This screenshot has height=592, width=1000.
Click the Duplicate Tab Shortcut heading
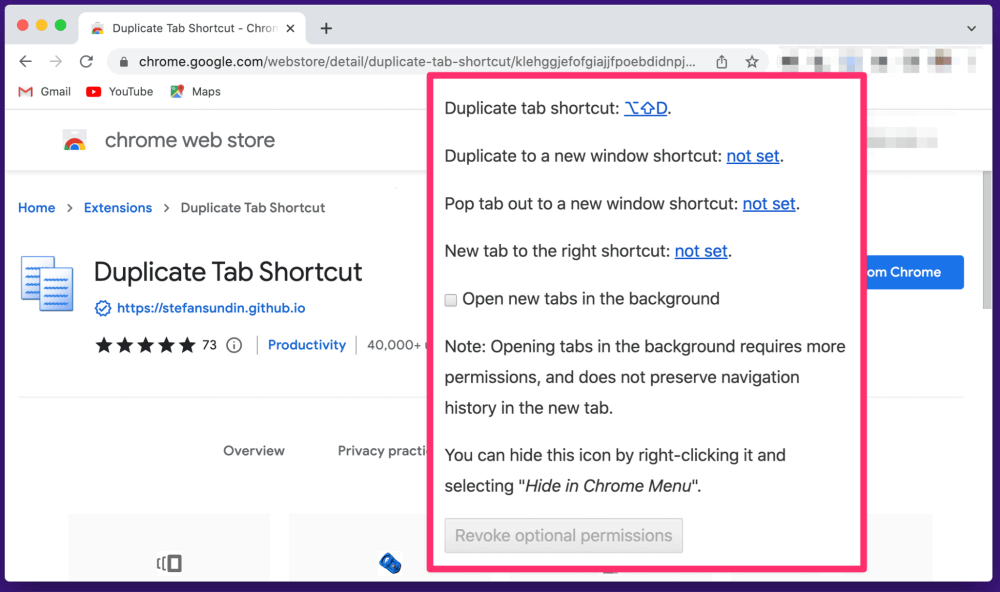(228, 272)
